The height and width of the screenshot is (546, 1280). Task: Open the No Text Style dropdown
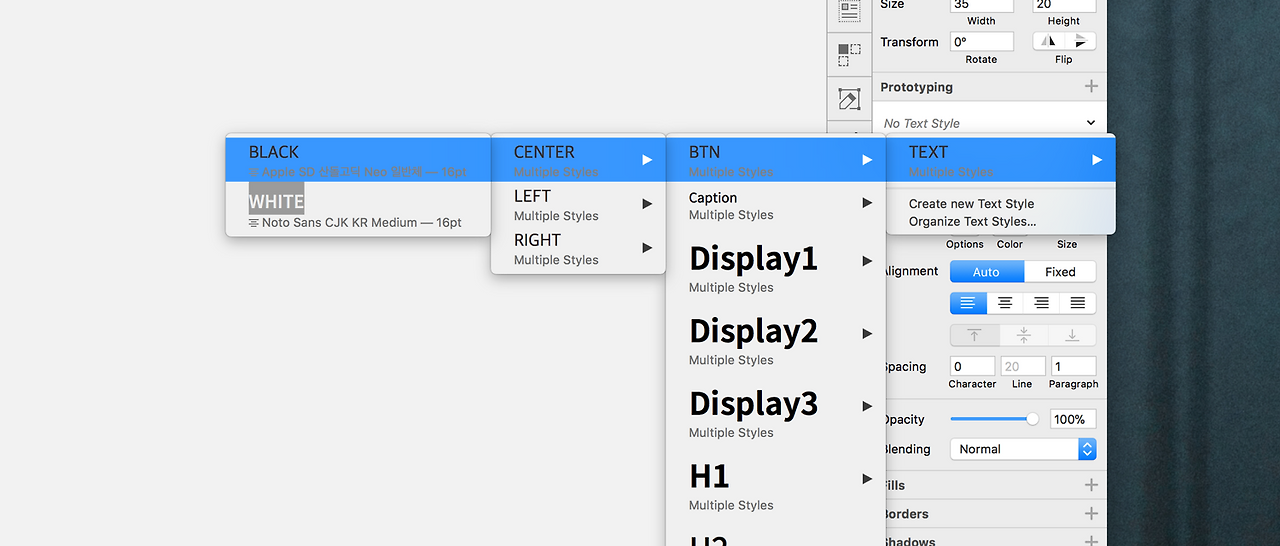point(989,123)
